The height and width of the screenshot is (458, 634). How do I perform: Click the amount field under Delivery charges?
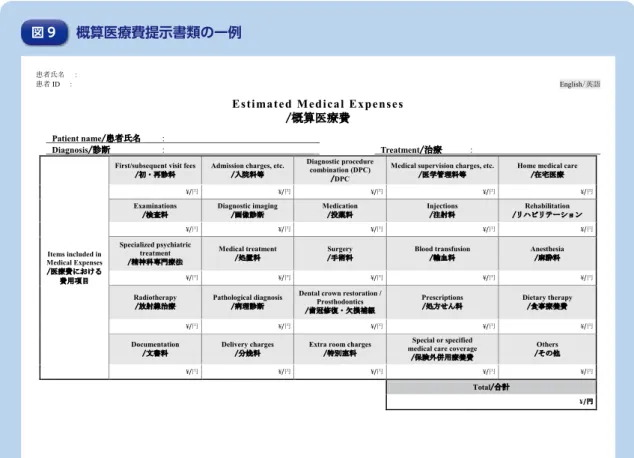click(247, 371)
